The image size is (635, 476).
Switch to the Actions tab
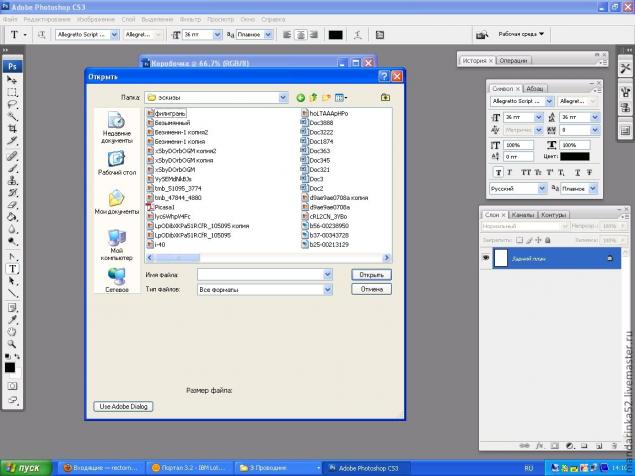tap(513, 60)
